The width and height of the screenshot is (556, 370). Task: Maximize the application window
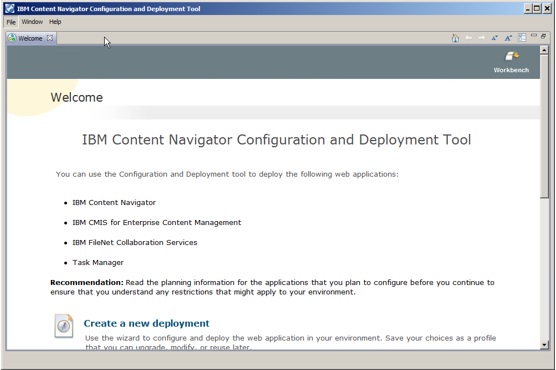537,9
